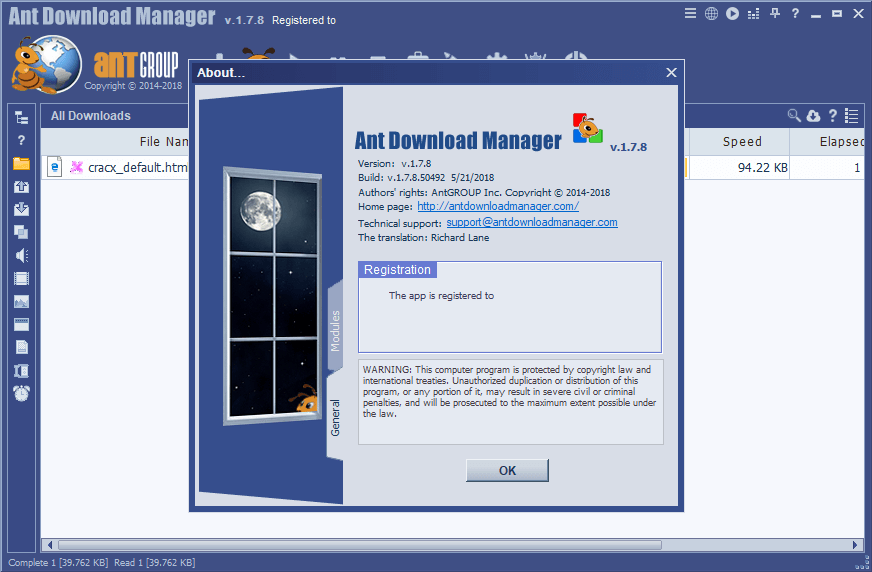This screenshot has width=872, height=572.
Task: Click the antGROUP globe logo
Action: (47, 64)
